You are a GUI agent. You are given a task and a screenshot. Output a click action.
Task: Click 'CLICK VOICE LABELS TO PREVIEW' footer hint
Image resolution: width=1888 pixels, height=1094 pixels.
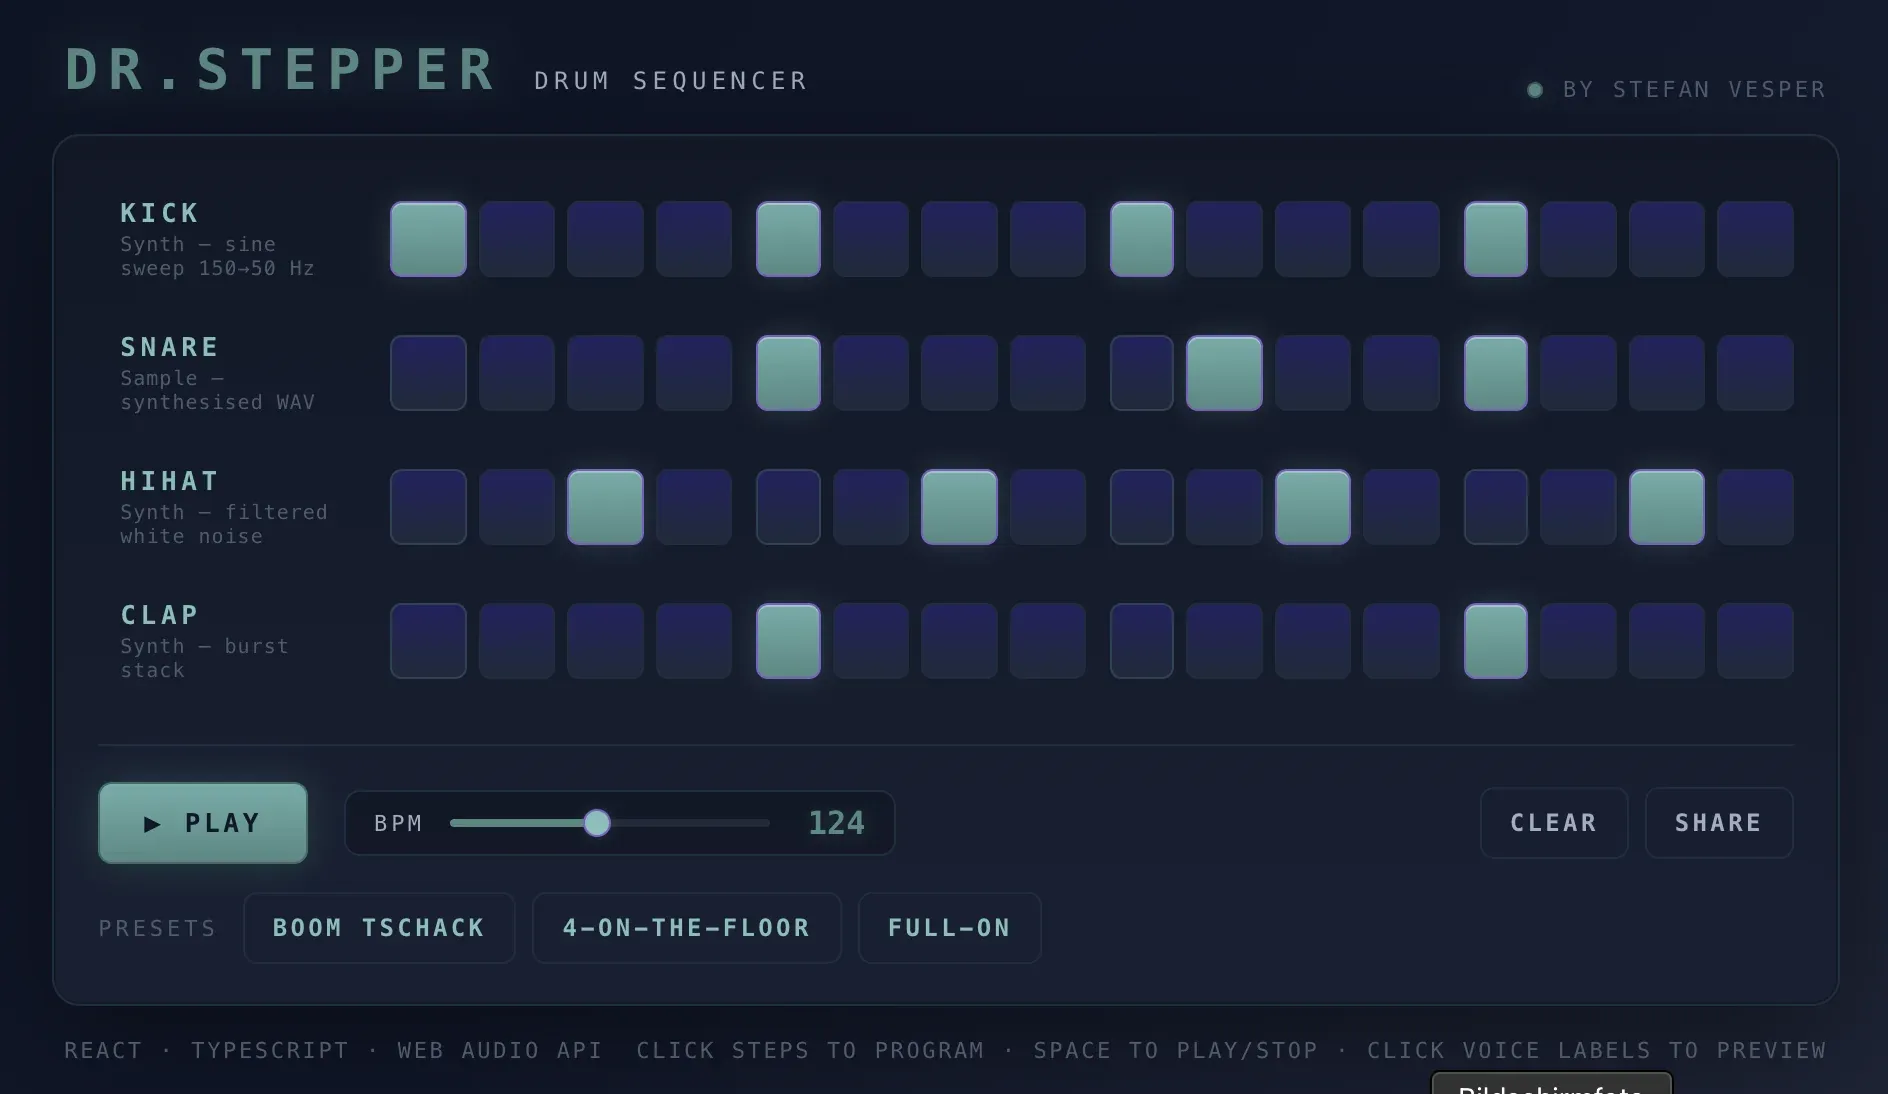1597,1051
